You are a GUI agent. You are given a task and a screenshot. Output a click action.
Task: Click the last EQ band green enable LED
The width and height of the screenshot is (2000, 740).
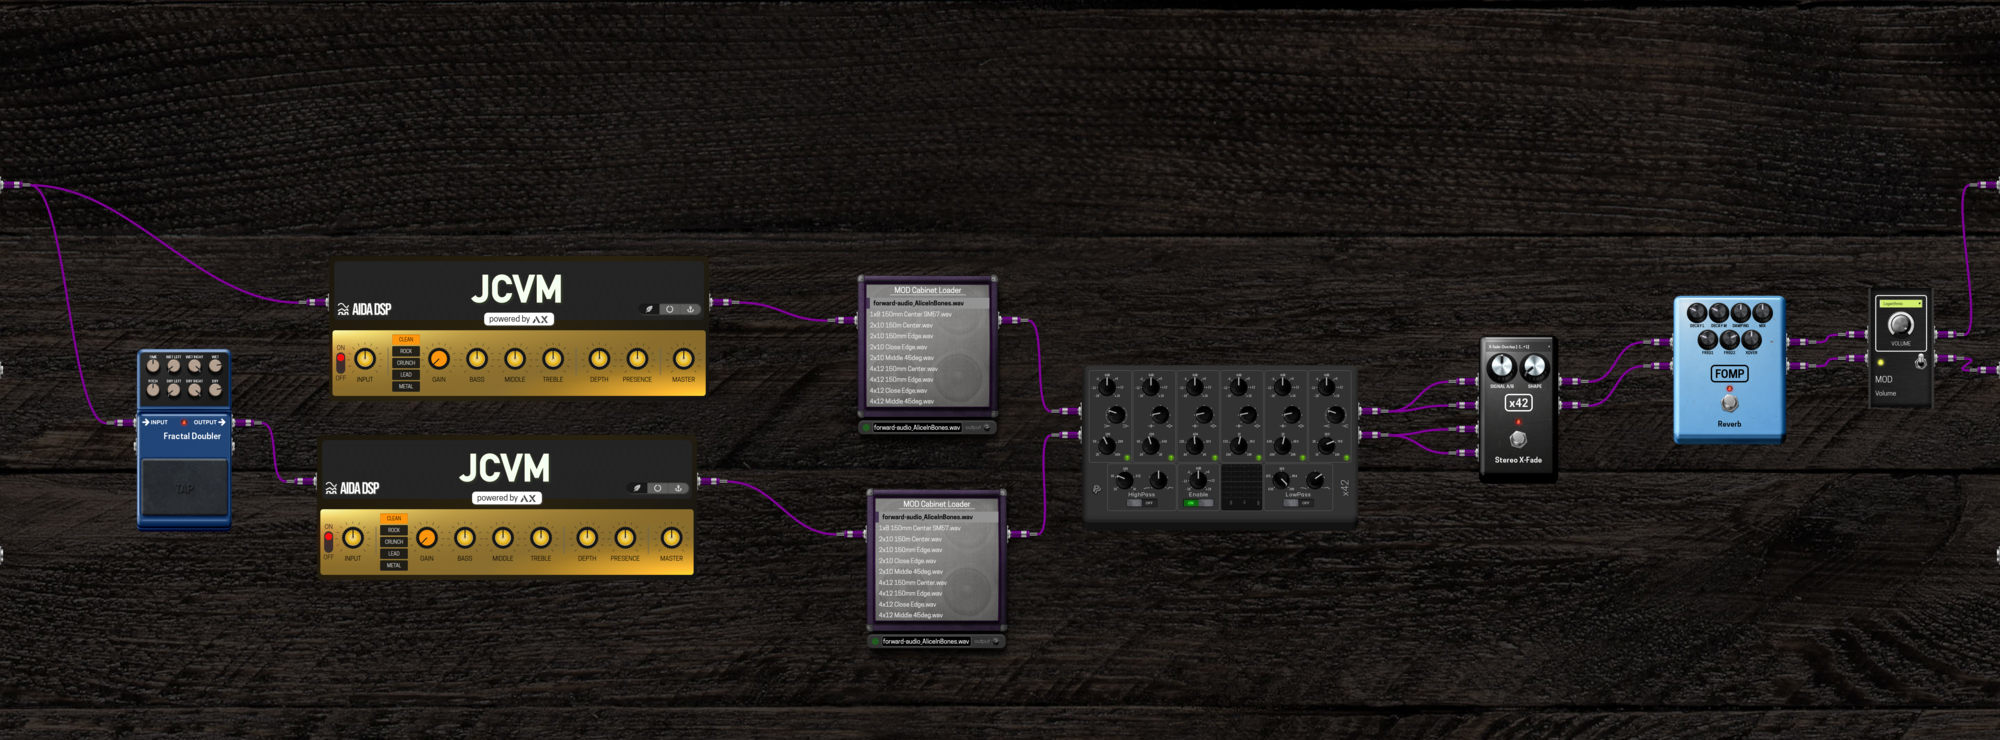click(x=1346, y=458)
